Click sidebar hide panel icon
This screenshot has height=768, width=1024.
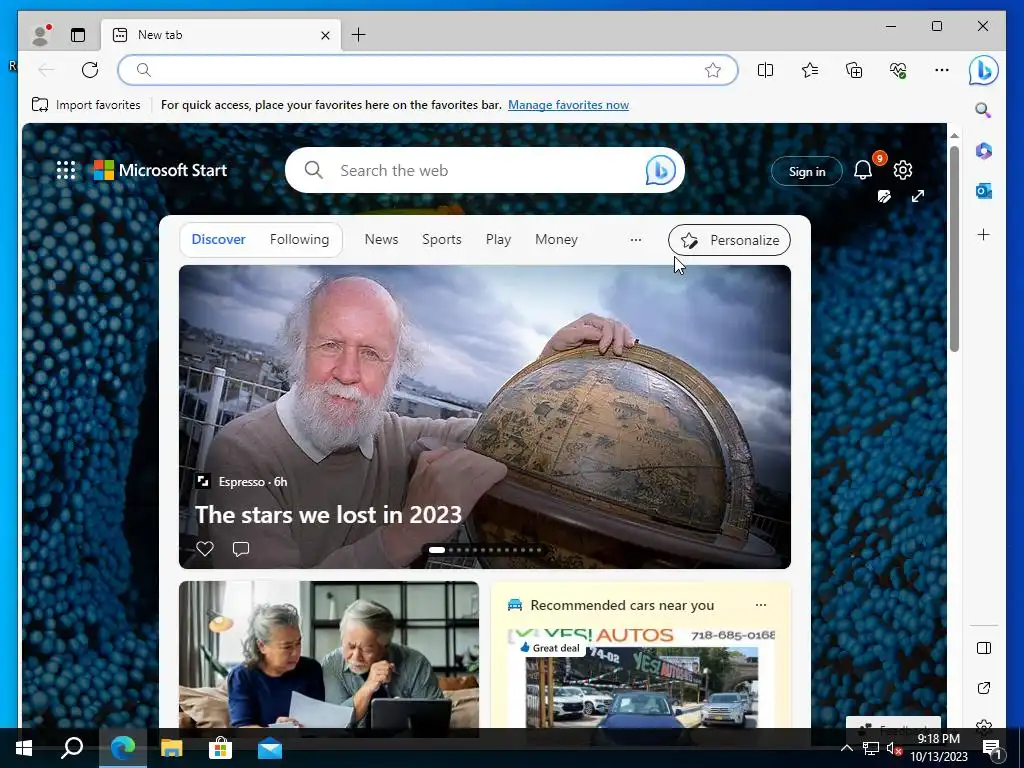pos(984,648)
